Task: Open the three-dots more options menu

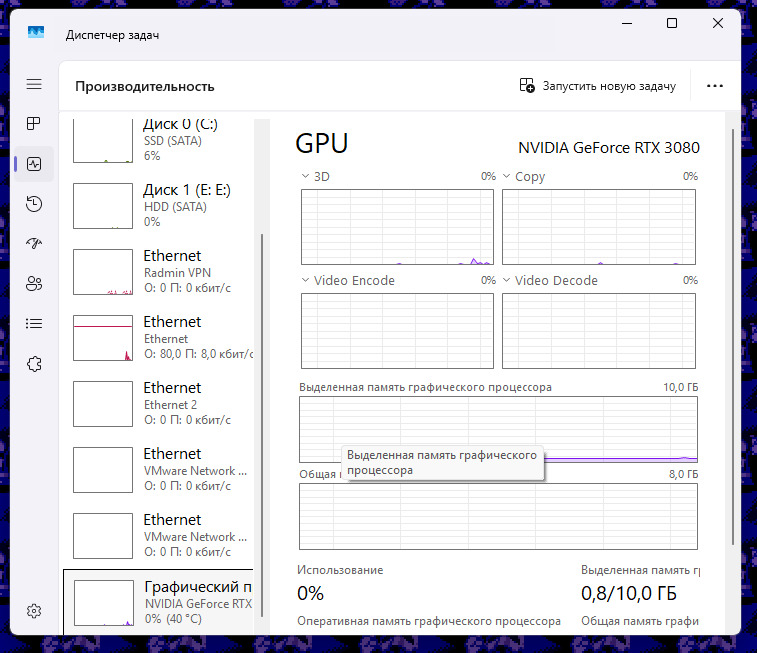Action: pyautogui.click(x=714, y=86)
